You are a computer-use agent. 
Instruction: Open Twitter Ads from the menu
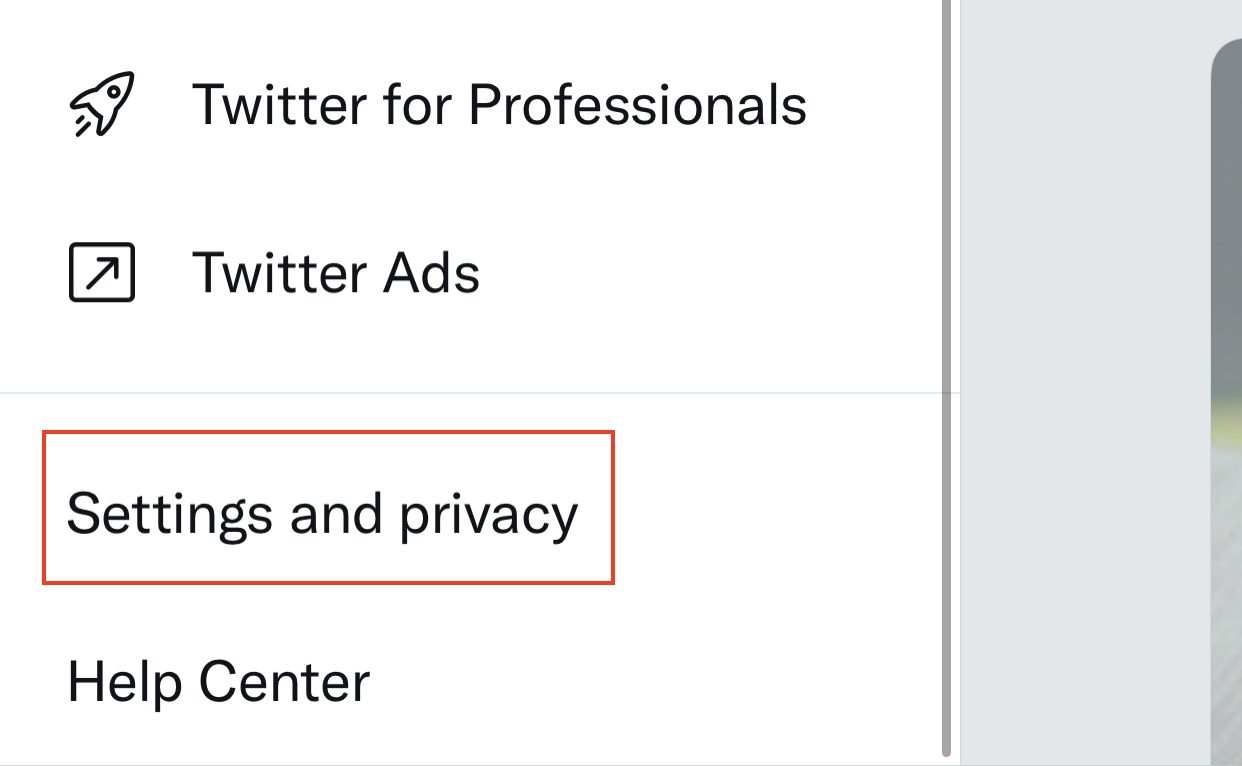[x=471, y=273]
